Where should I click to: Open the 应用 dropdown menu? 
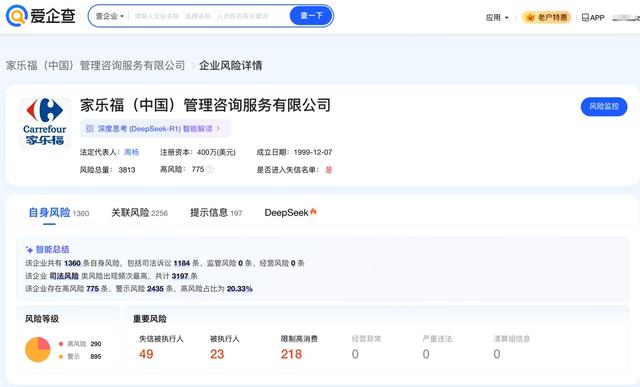497,18
